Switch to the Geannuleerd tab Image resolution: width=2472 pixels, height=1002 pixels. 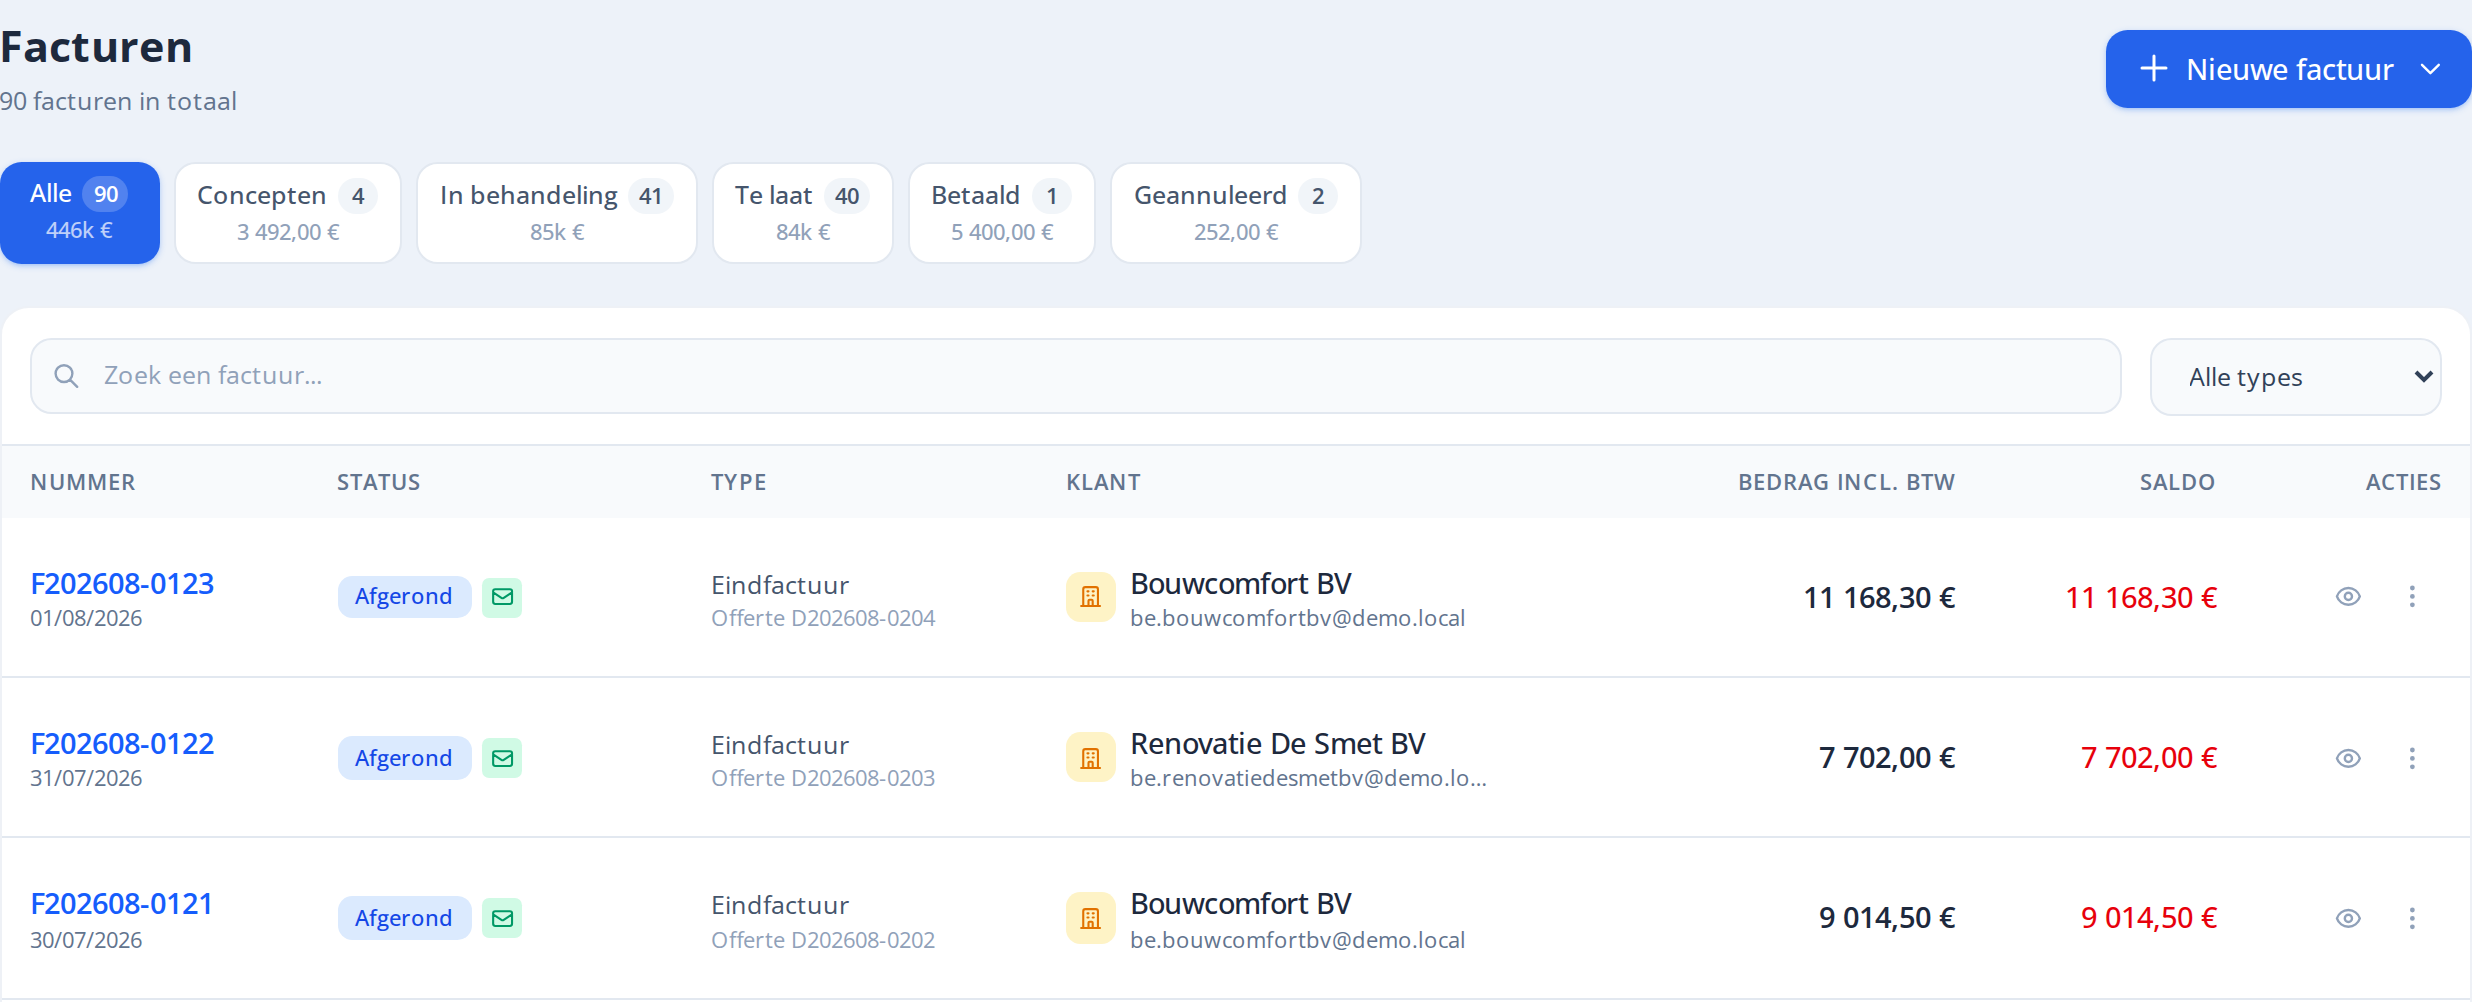[x=1236, y=213]
